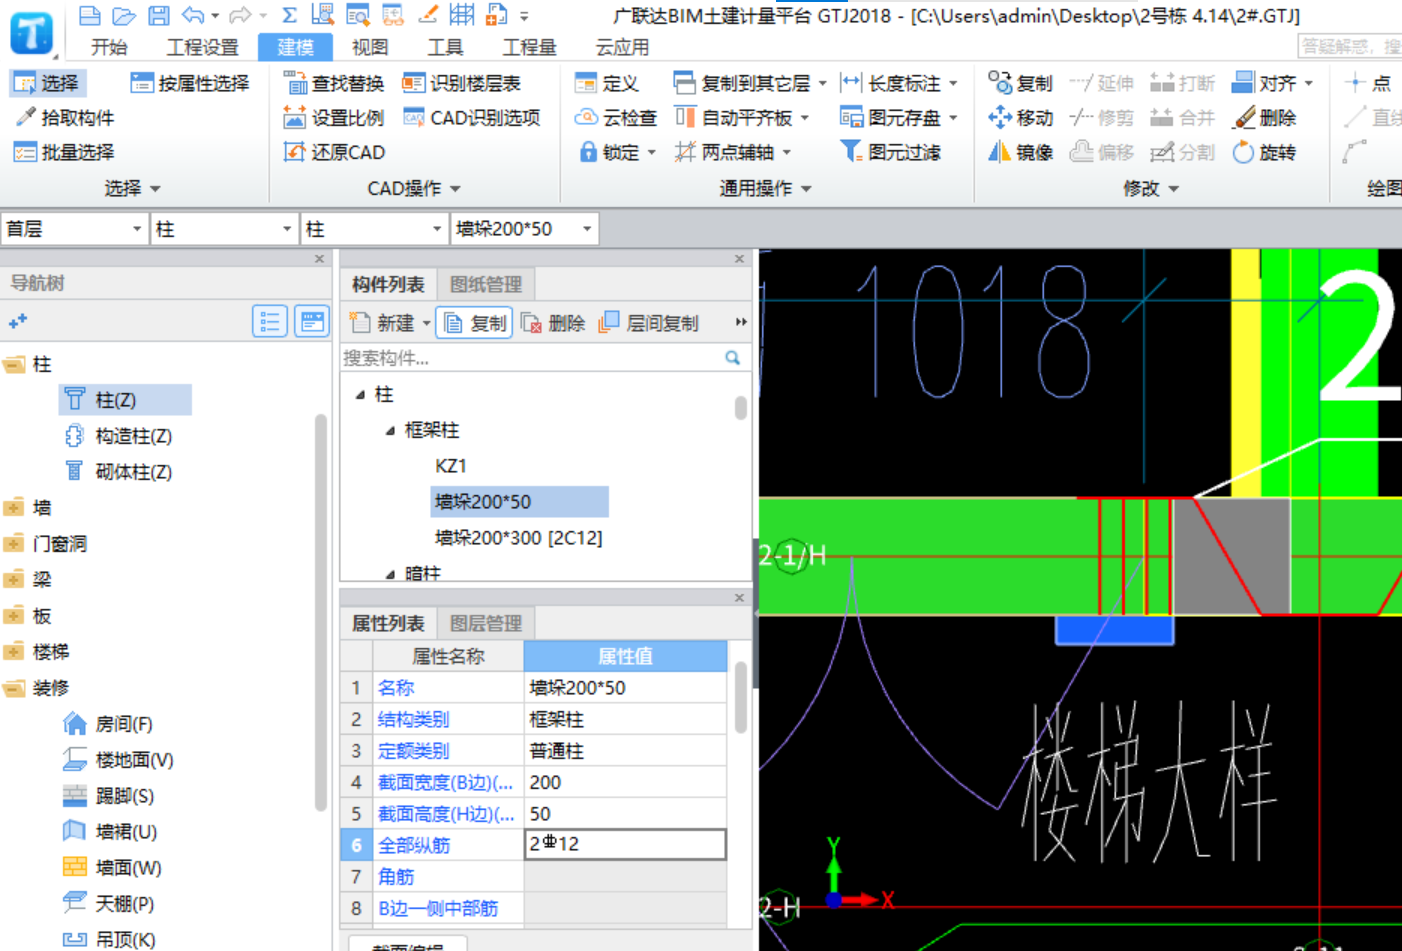Click the search magnifier in component list

pos(732,357)
